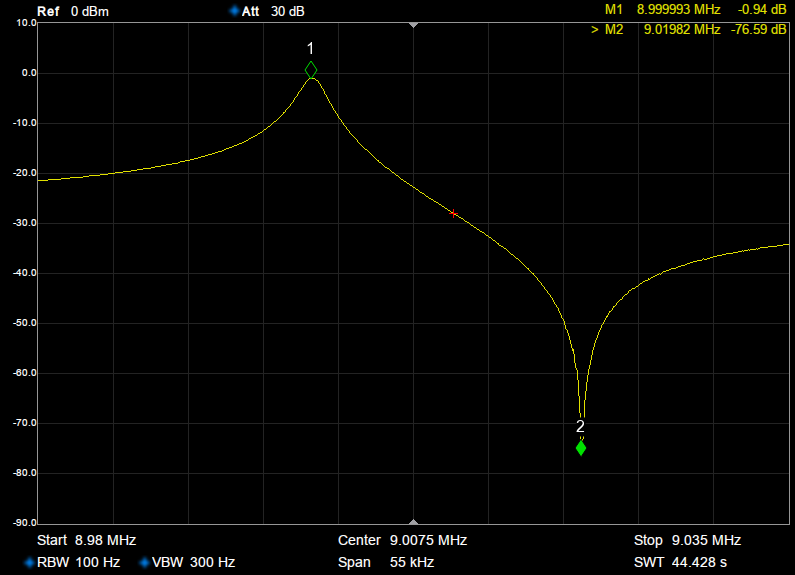Click the bottom center frequency triangle marker
Screen dimensions: 795x575
pos(413,521)
